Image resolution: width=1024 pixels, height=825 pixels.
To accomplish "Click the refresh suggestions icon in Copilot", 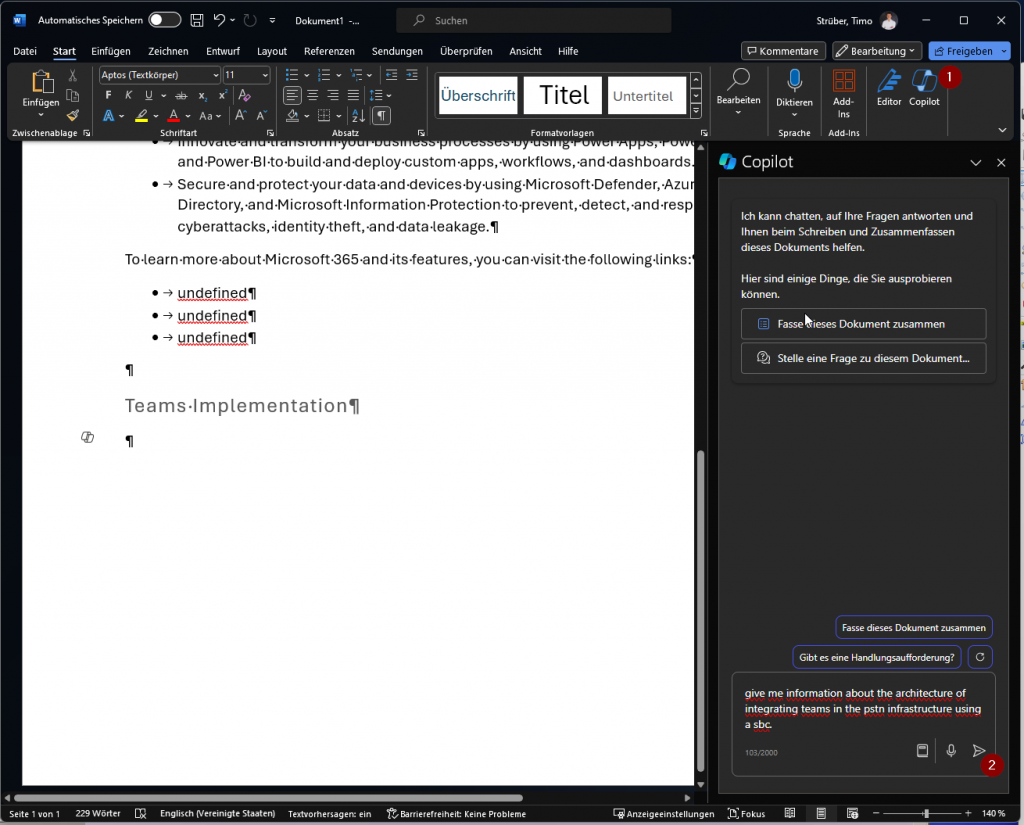I will point(980,657).
